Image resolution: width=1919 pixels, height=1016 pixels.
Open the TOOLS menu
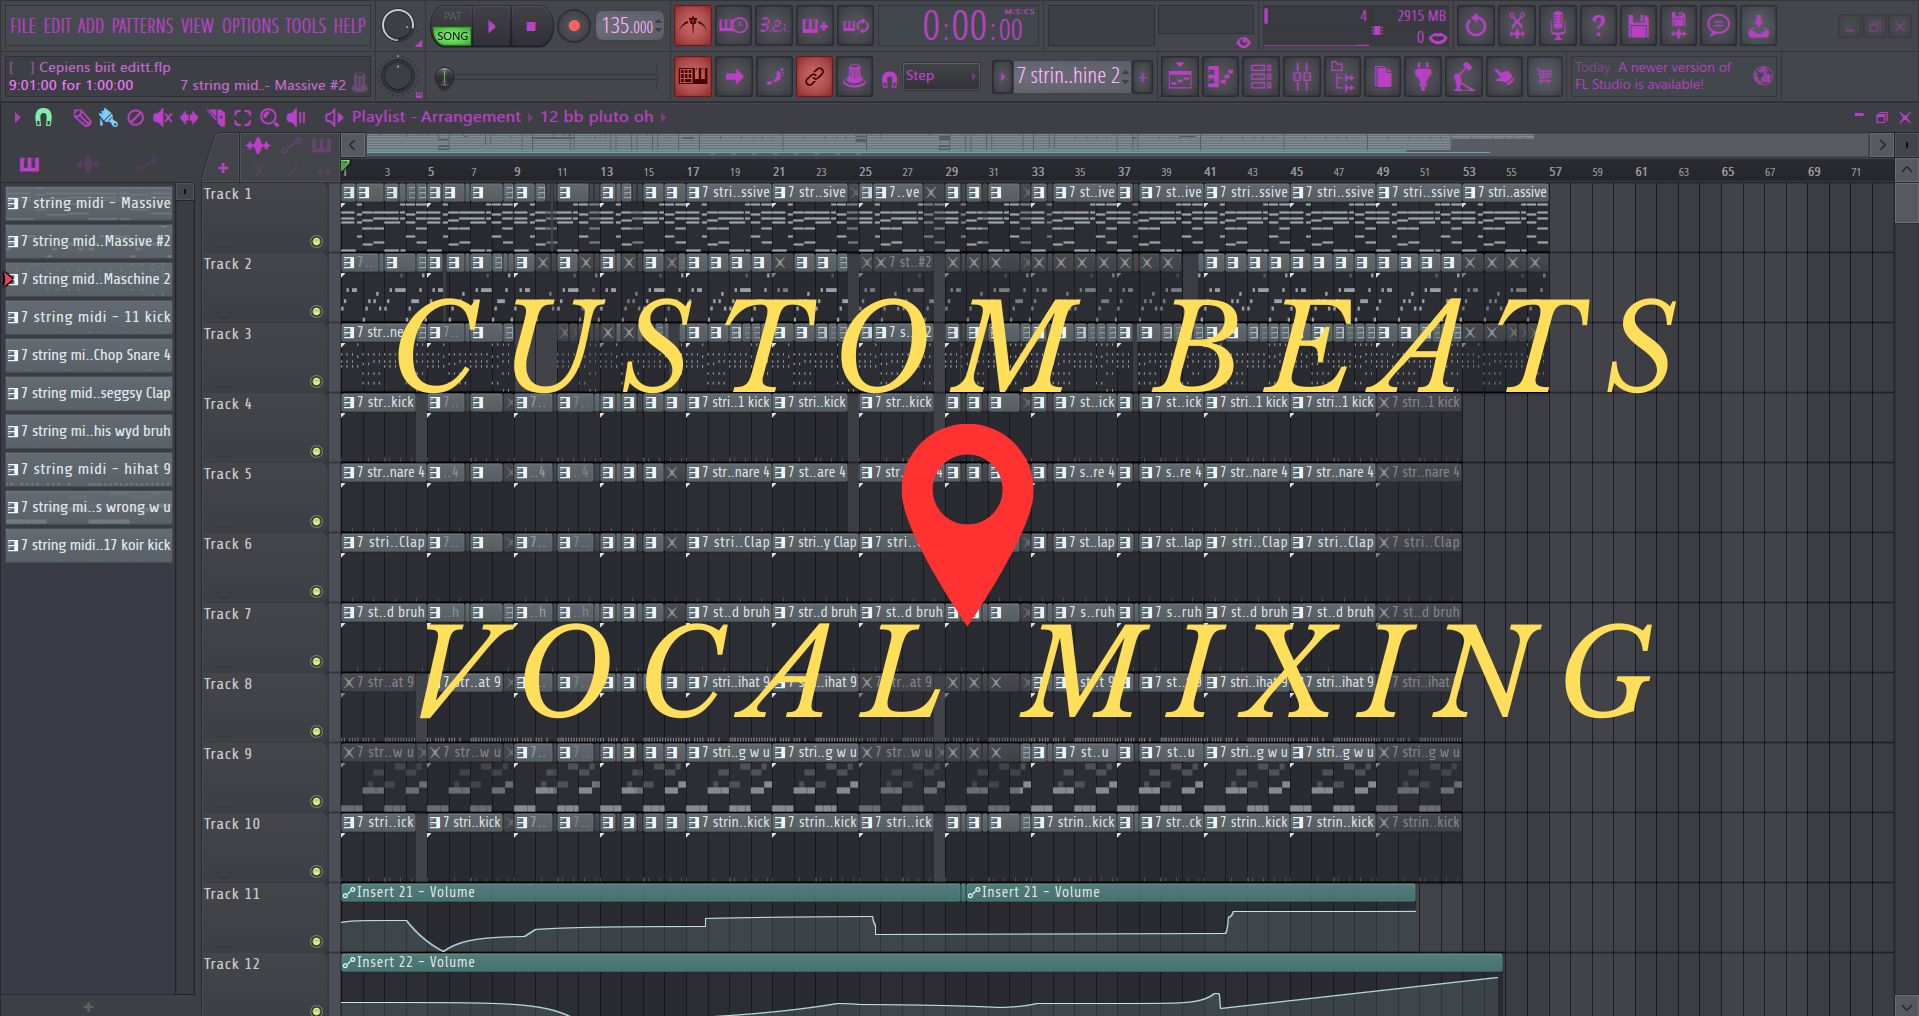305,26
